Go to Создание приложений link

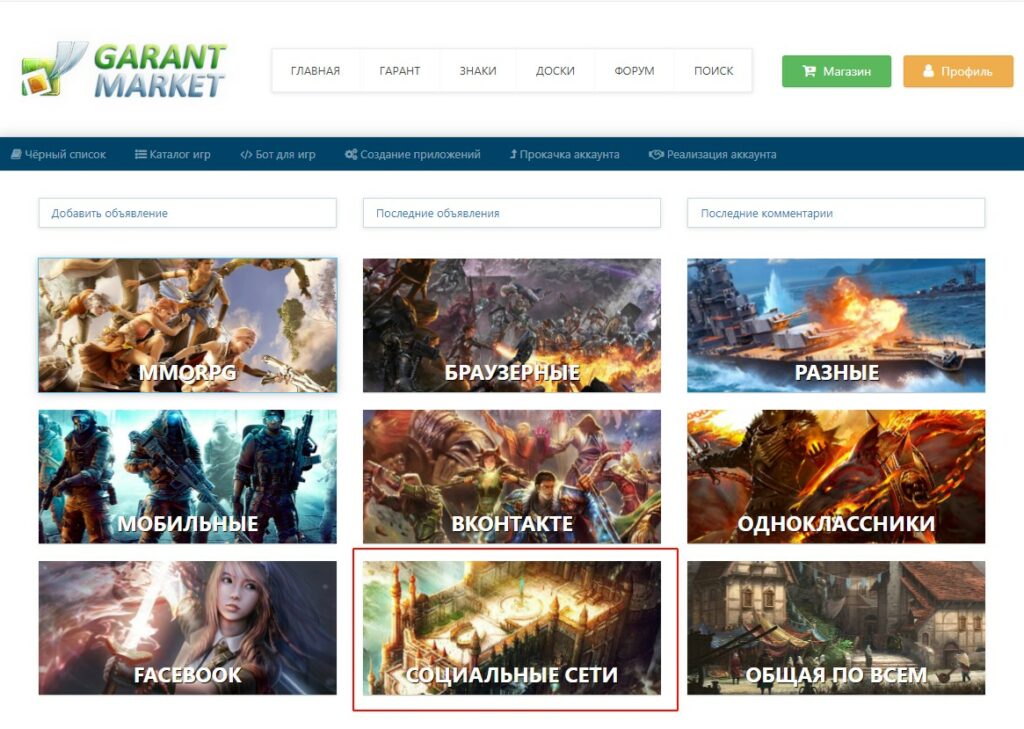click(412, 155)
